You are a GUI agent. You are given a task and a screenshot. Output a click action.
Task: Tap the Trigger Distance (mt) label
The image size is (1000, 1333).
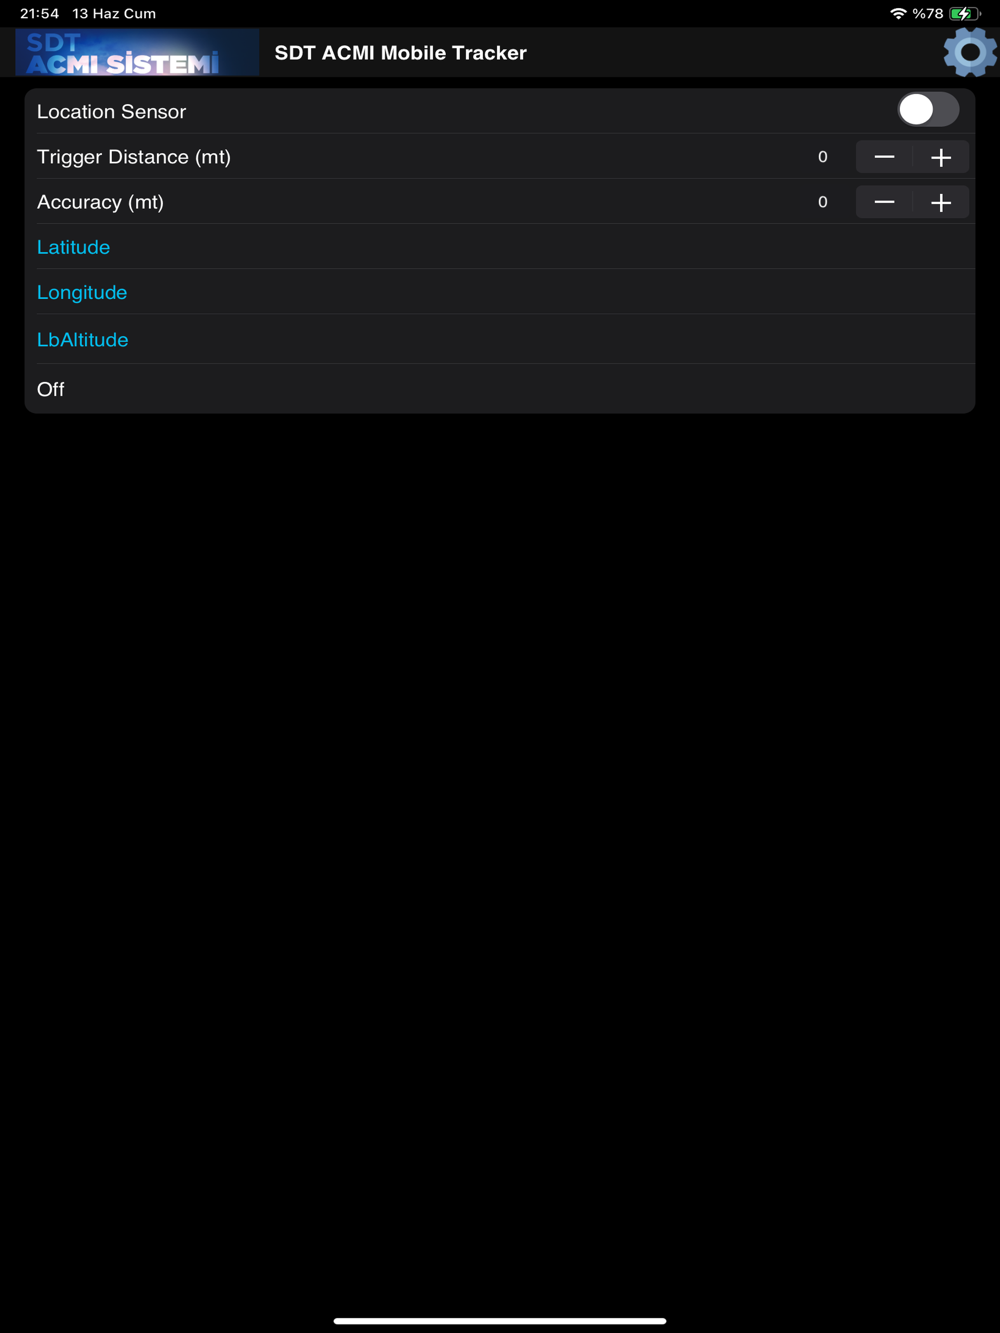(134, 157)
